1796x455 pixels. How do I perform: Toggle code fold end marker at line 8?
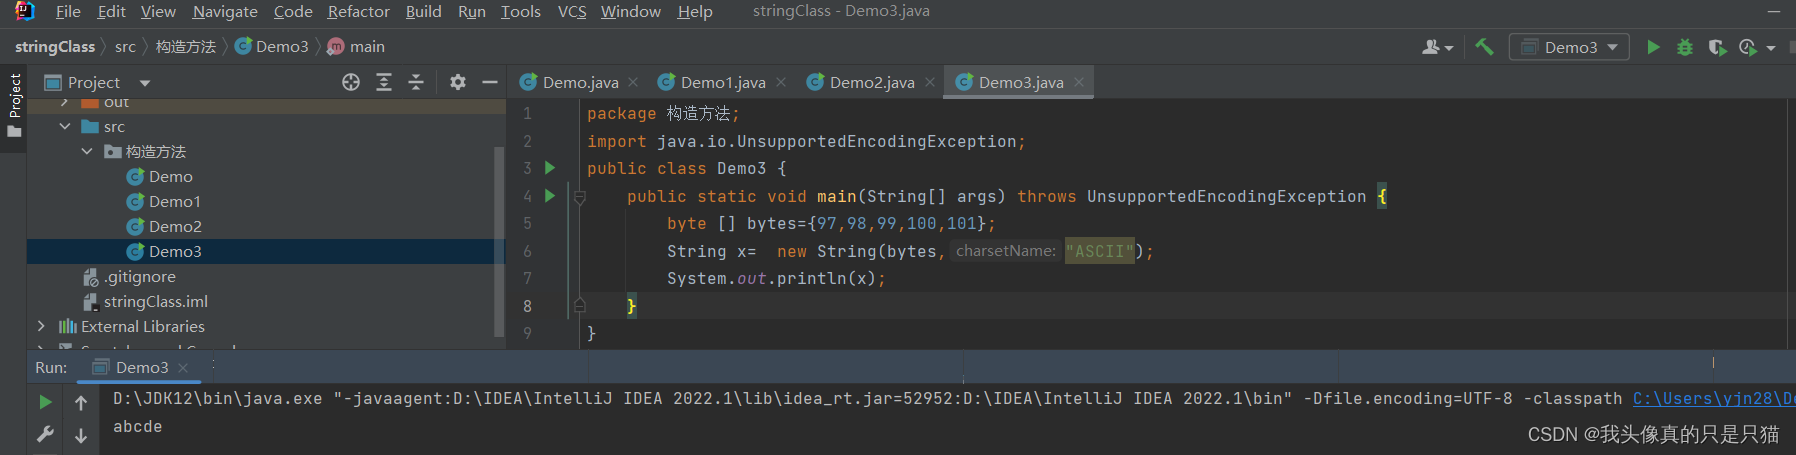[579, 305]
